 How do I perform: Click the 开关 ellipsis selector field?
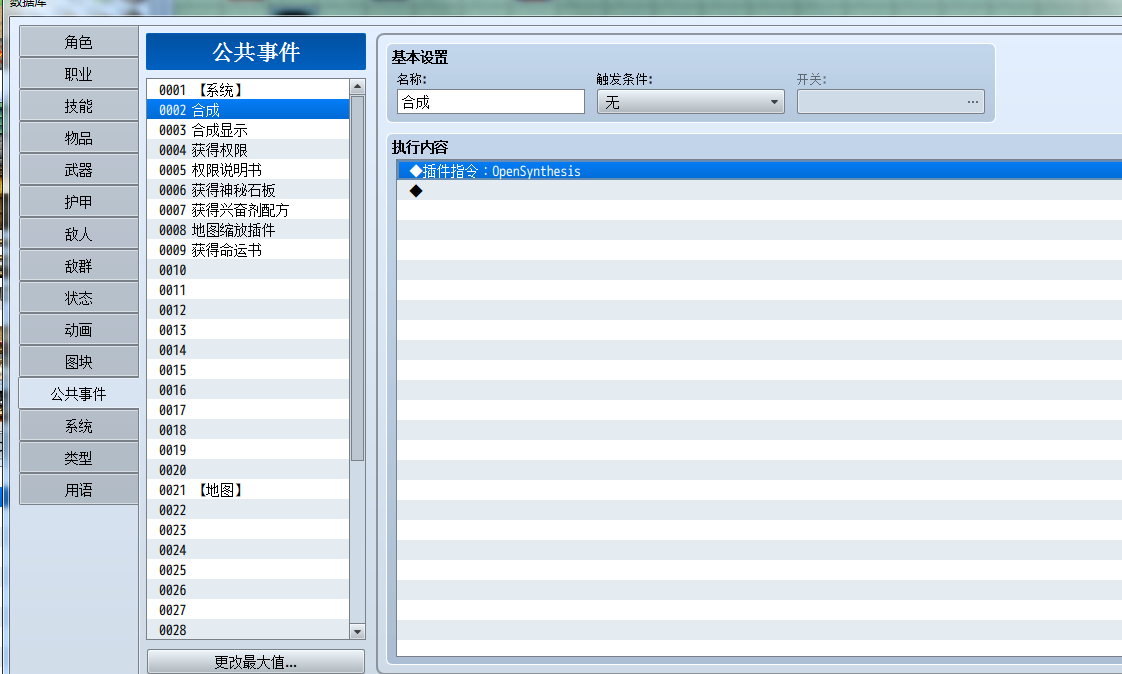pyautogui.click(x=891, y=102)
